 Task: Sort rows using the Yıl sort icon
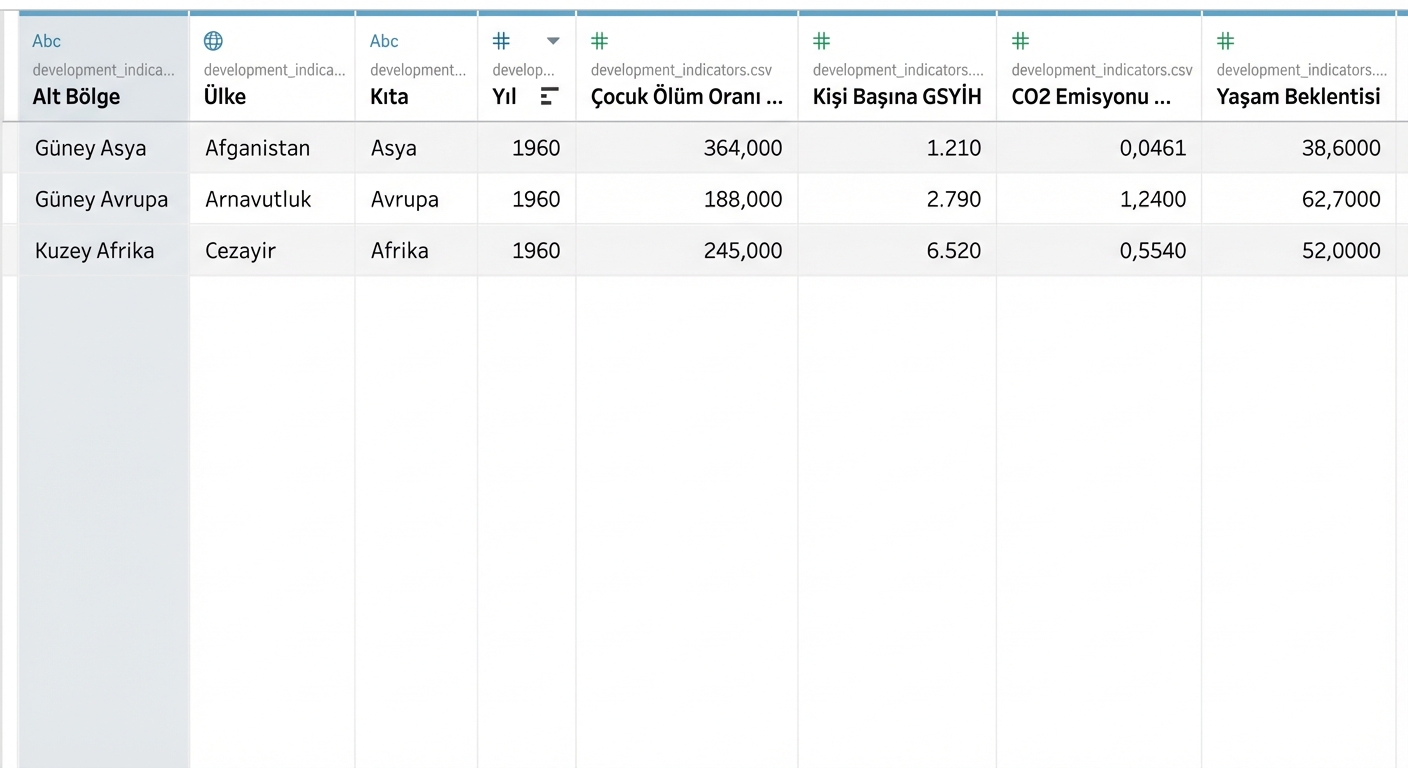click(x=549, y=97)
